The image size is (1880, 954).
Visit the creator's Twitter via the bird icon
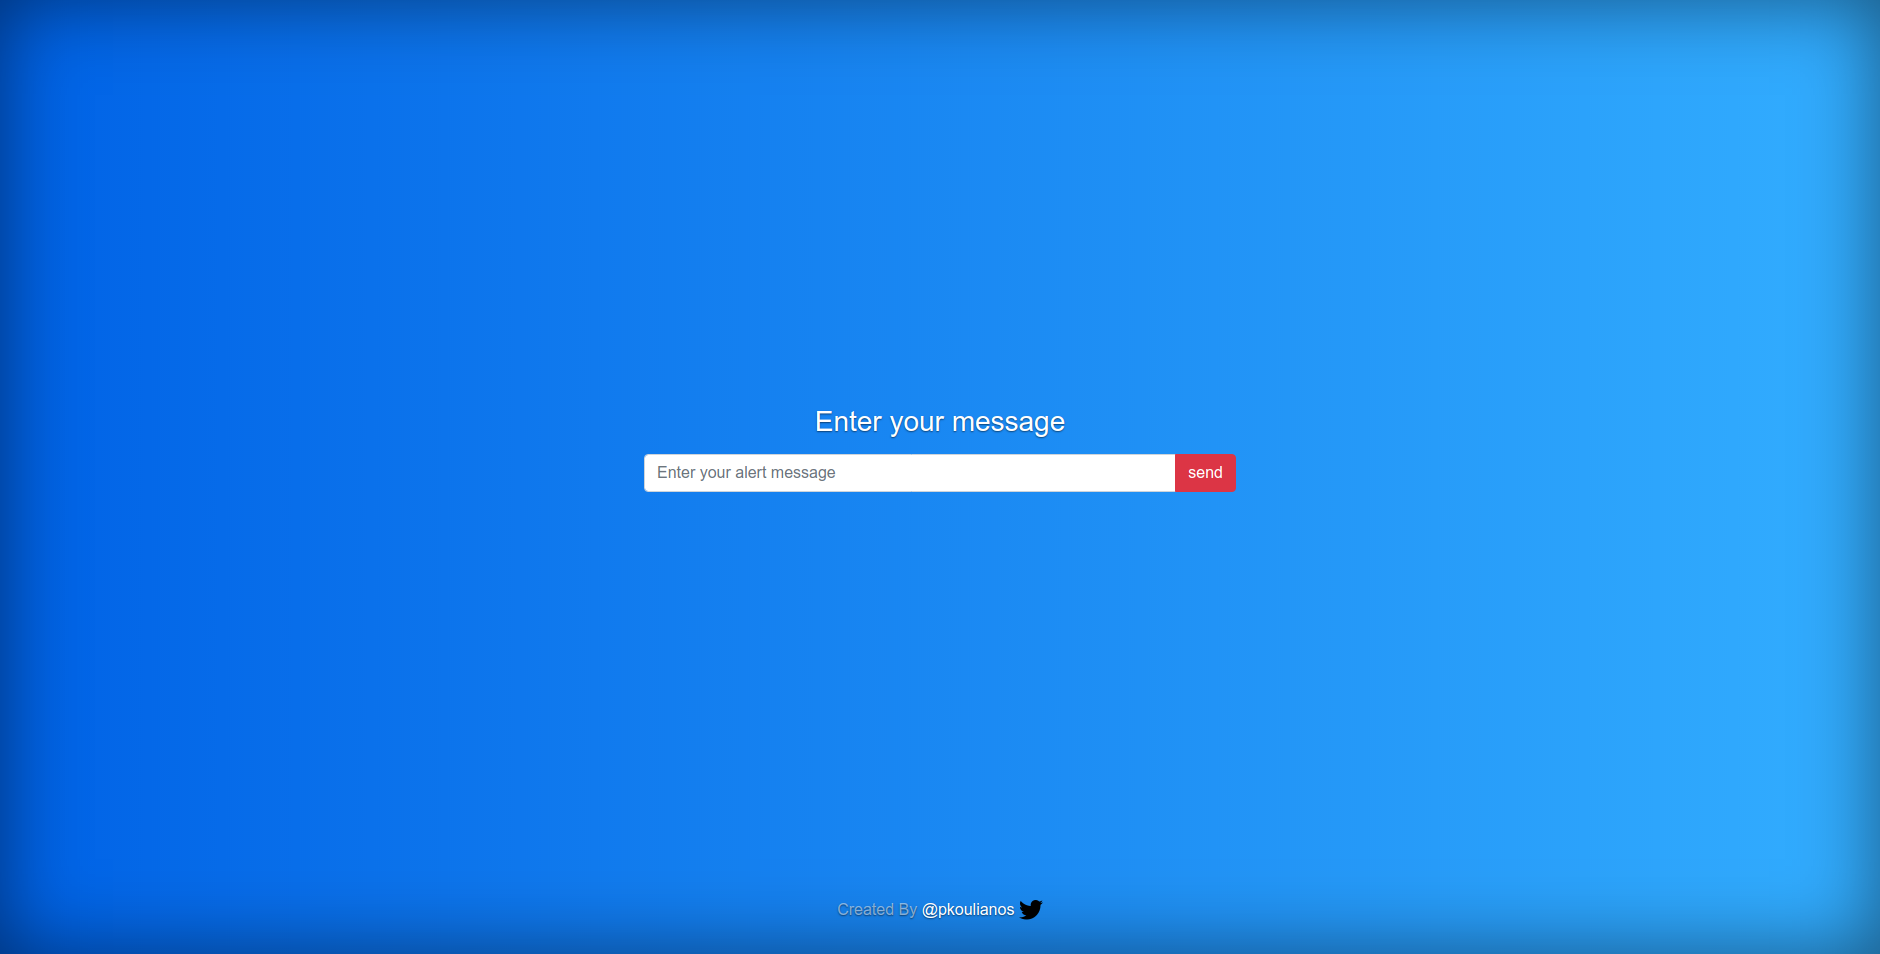click(x=1031, y=909)
